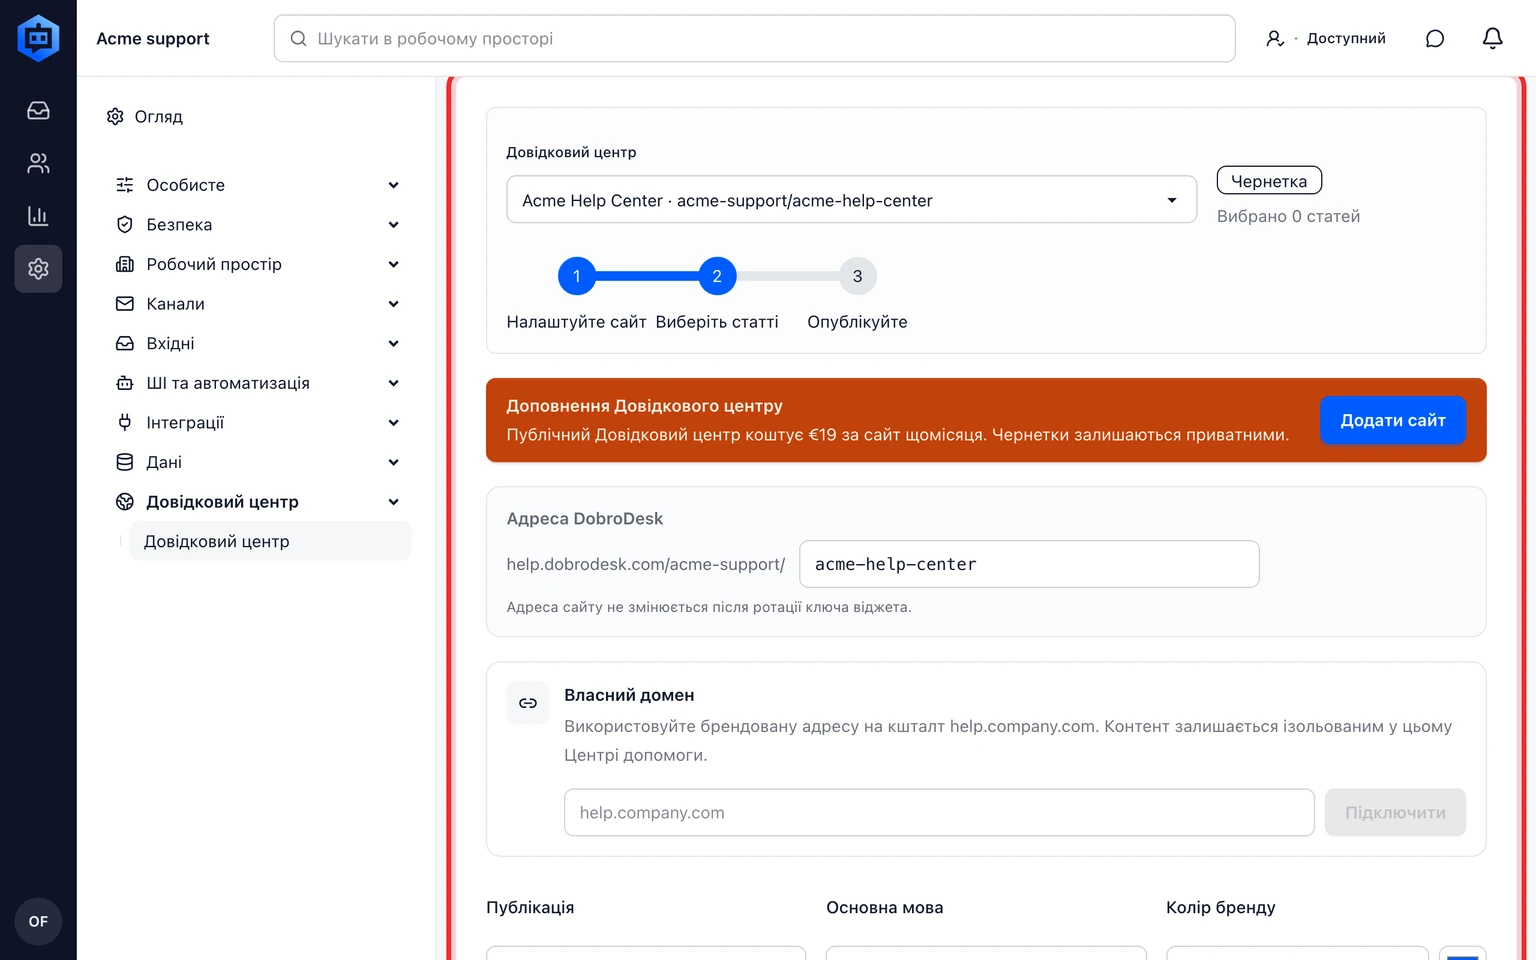The image size is (1536, 960).
Task: Click the help.dobrodesk.com/acme-support/ prefix text
Action: [646, 564]
